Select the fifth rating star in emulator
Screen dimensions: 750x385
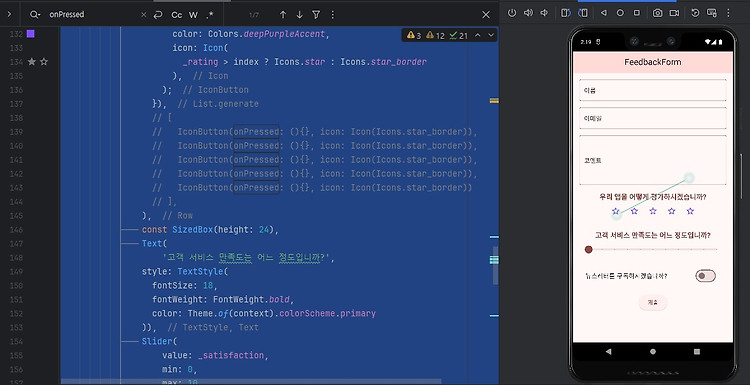(x=690, y=211)
